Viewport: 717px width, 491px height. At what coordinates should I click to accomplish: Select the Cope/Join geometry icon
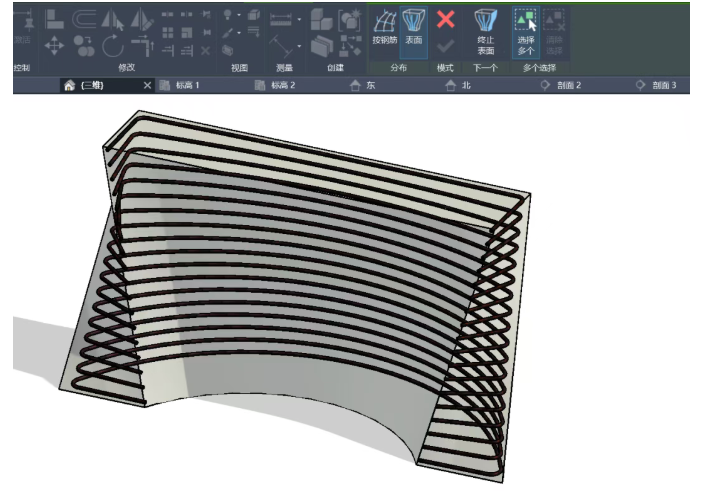coord(54,19)
